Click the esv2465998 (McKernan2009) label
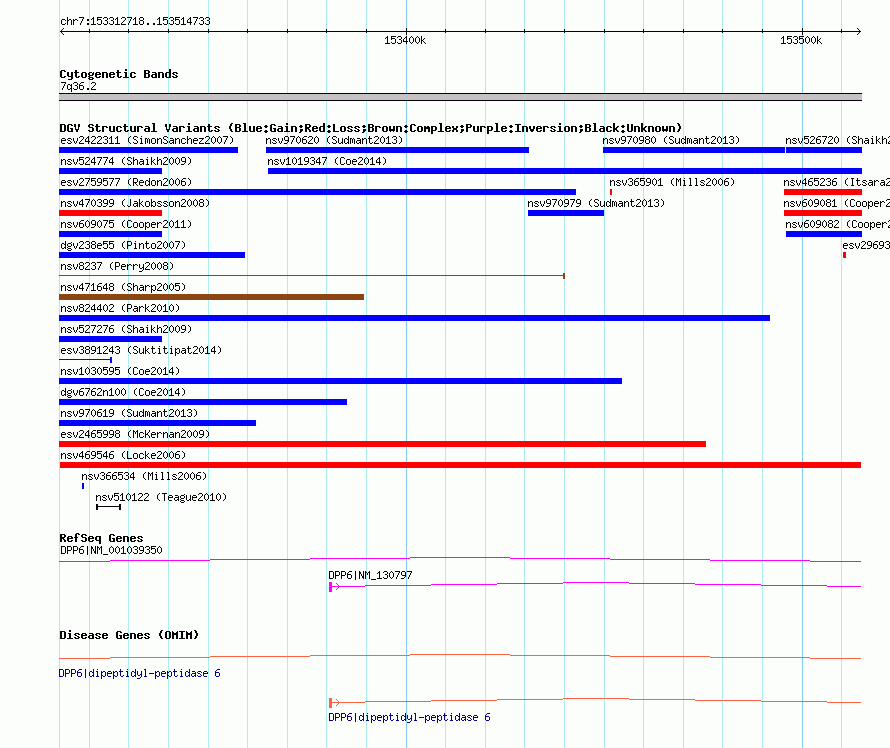Image resolution: width=890 pixels, height=748 pixels. [x=135, y=434]
